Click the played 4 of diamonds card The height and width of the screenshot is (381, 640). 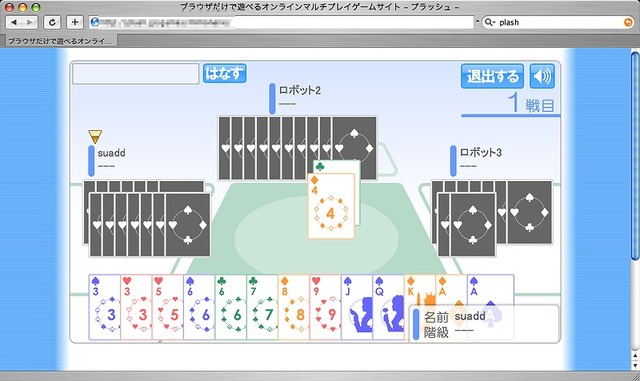tap(331, 206)
